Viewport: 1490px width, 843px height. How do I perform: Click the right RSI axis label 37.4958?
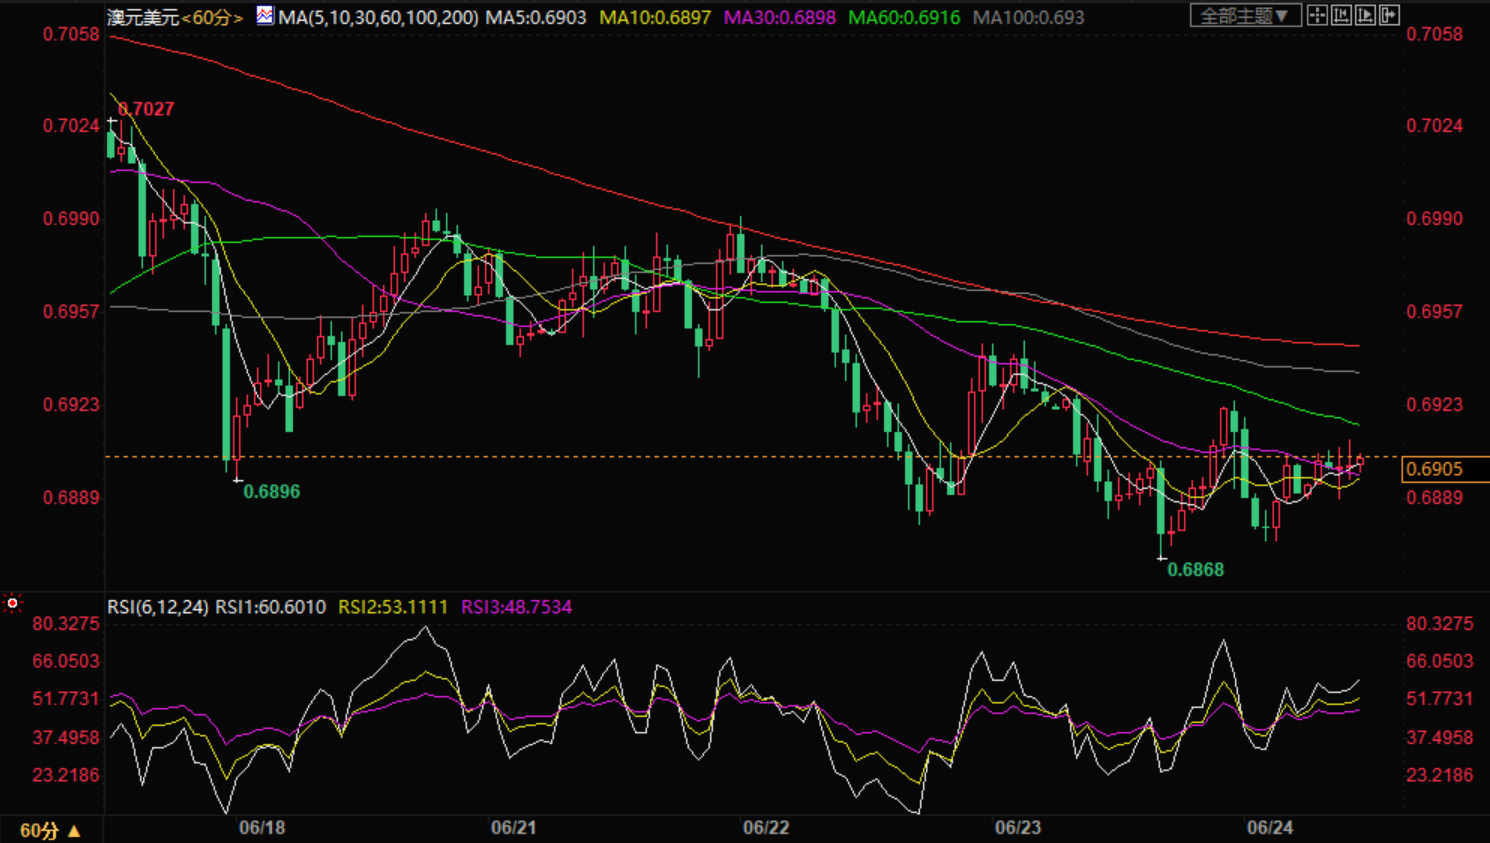click(x=1440, y=737)
